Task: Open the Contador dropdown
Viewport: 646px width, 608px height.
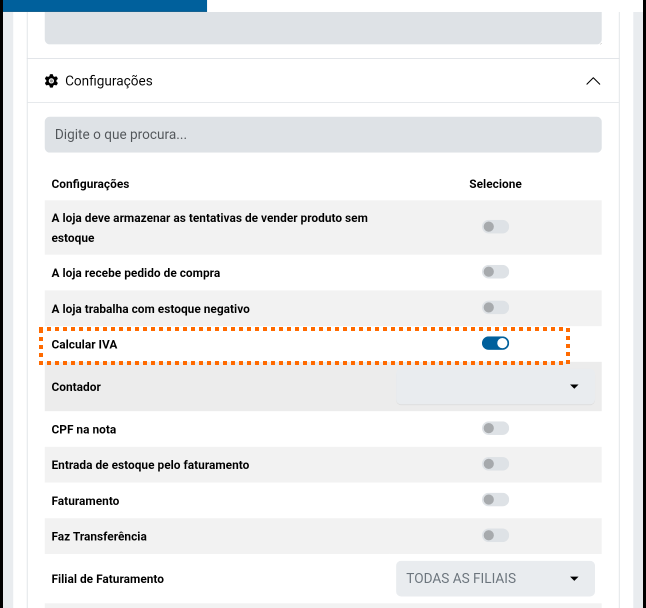Action: point(495,386)
